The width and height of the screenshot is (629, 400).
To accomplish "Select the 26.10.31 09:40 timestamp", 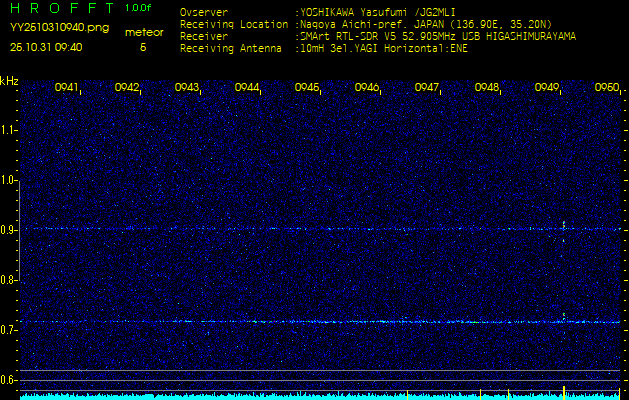I will [x=46, y=47].
